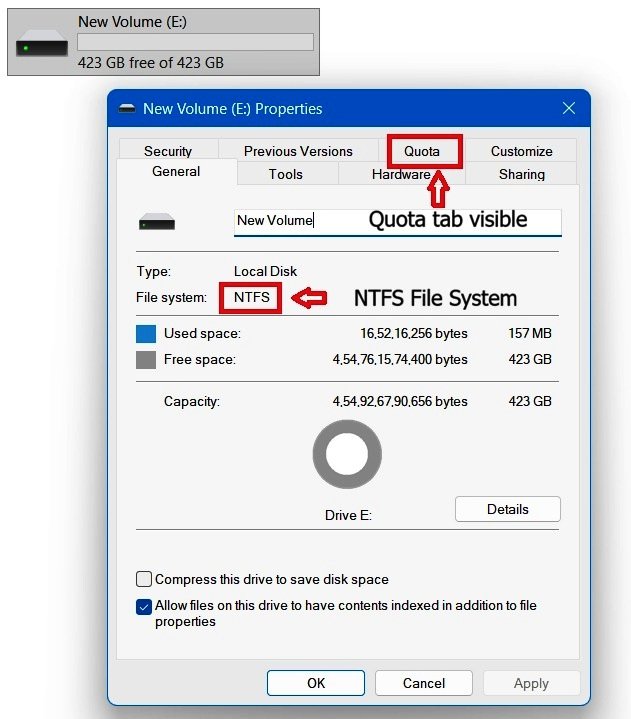Enable Compress this drive checkbox

pos(144,579)
